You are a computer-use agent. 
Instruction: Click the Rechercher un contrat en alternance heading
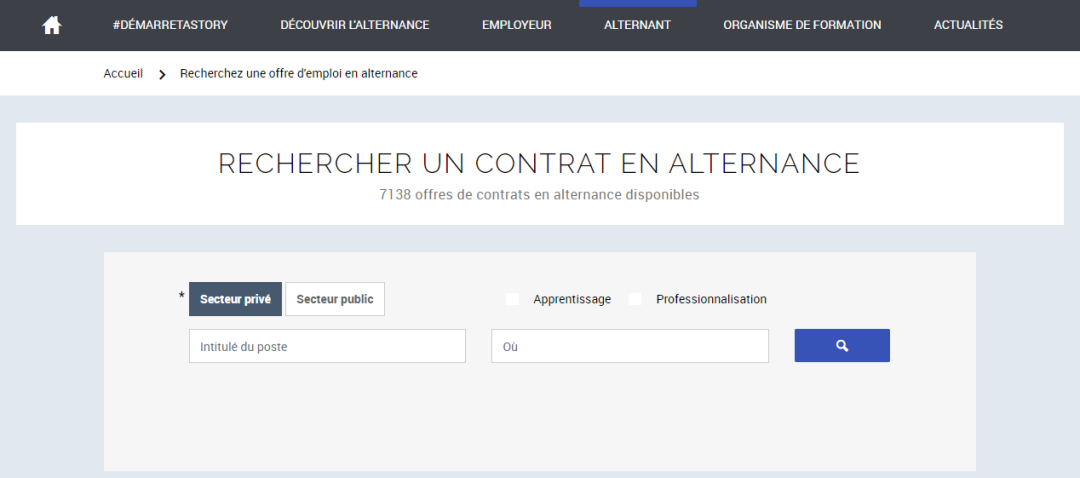tap(539, 164)
